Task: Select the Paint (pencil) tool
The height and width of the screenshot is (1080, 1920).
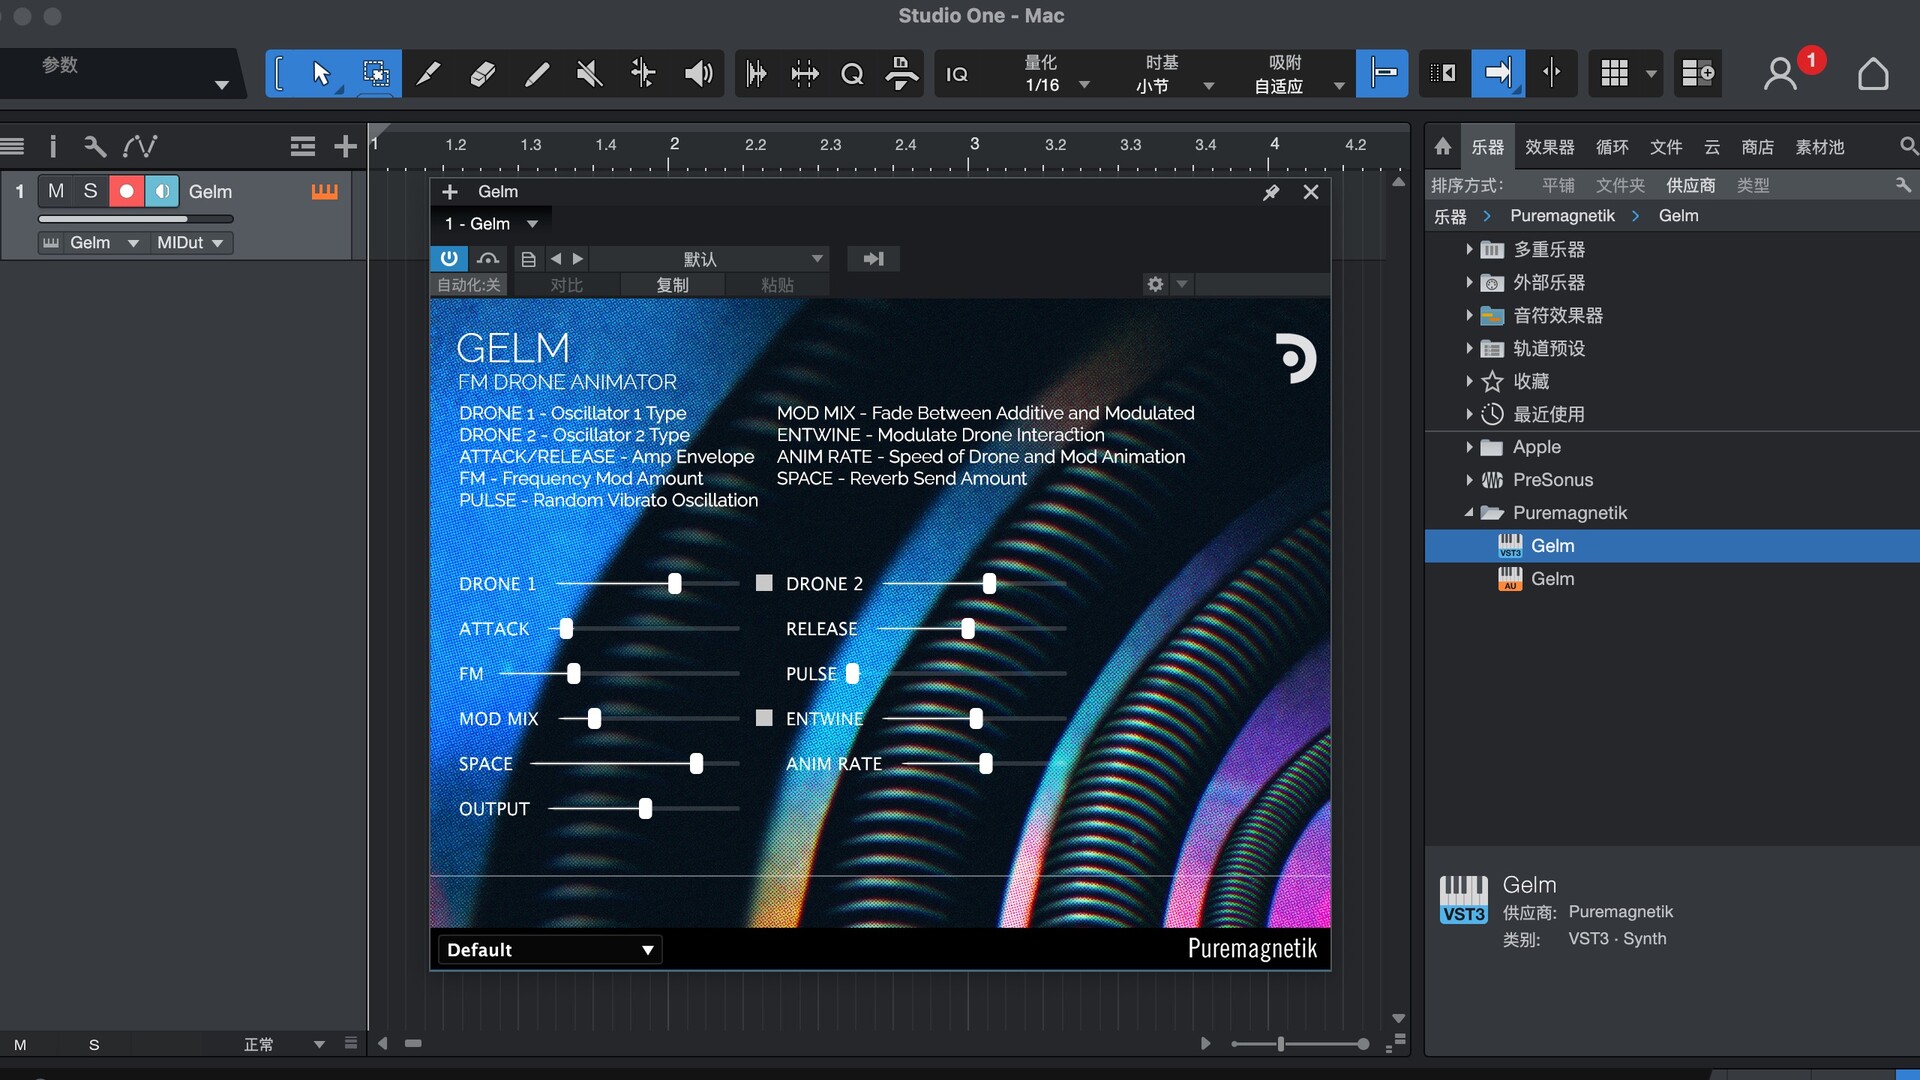Action: (x=536, y=73)
